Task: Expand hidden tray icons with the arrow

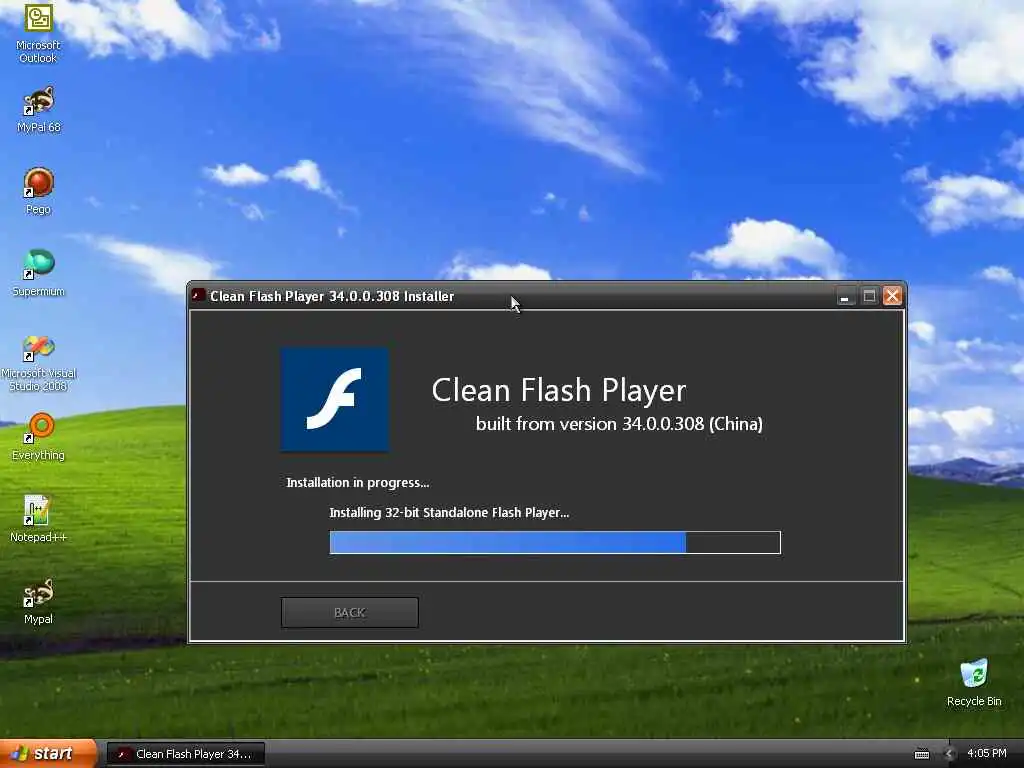Action: (949, 754)
